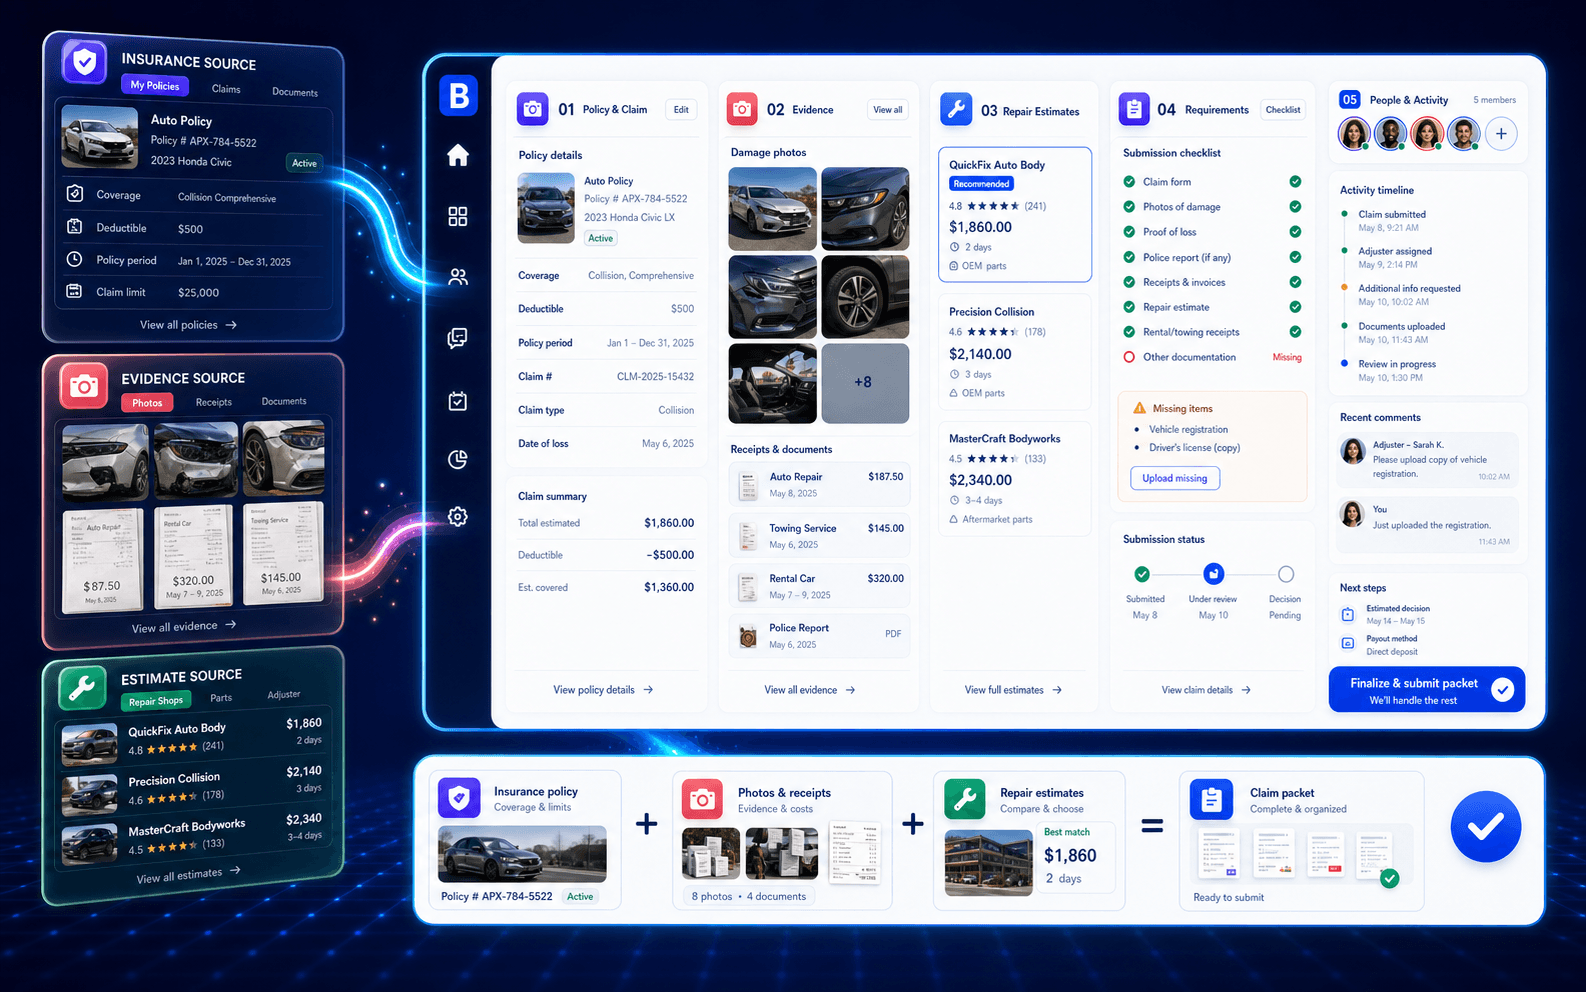The width and height of the screenshot is (1586, 992).
Task: Expand View claim details arrow
Action: click(1246, 690)
